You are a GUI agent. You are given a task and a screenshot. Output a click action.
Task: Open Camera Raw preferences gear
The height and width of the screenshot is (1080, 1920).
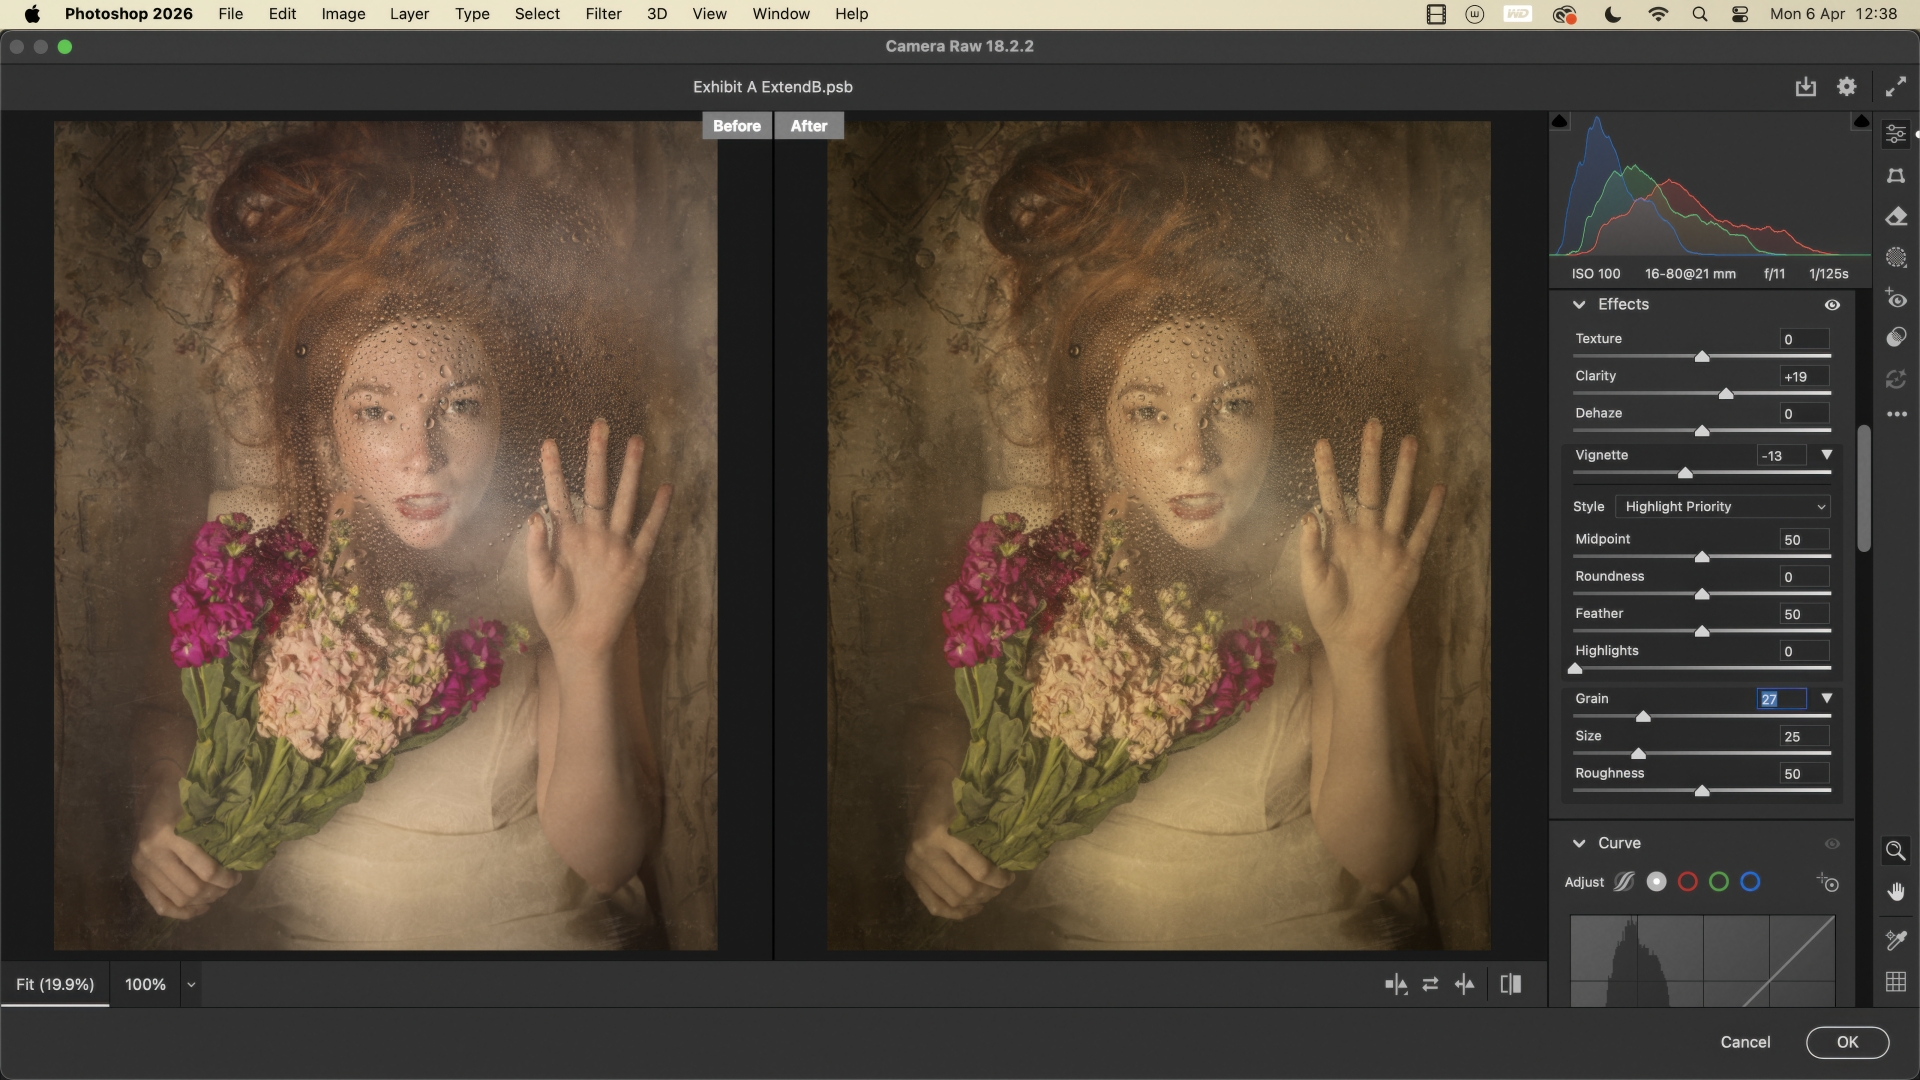(1847, 87)
